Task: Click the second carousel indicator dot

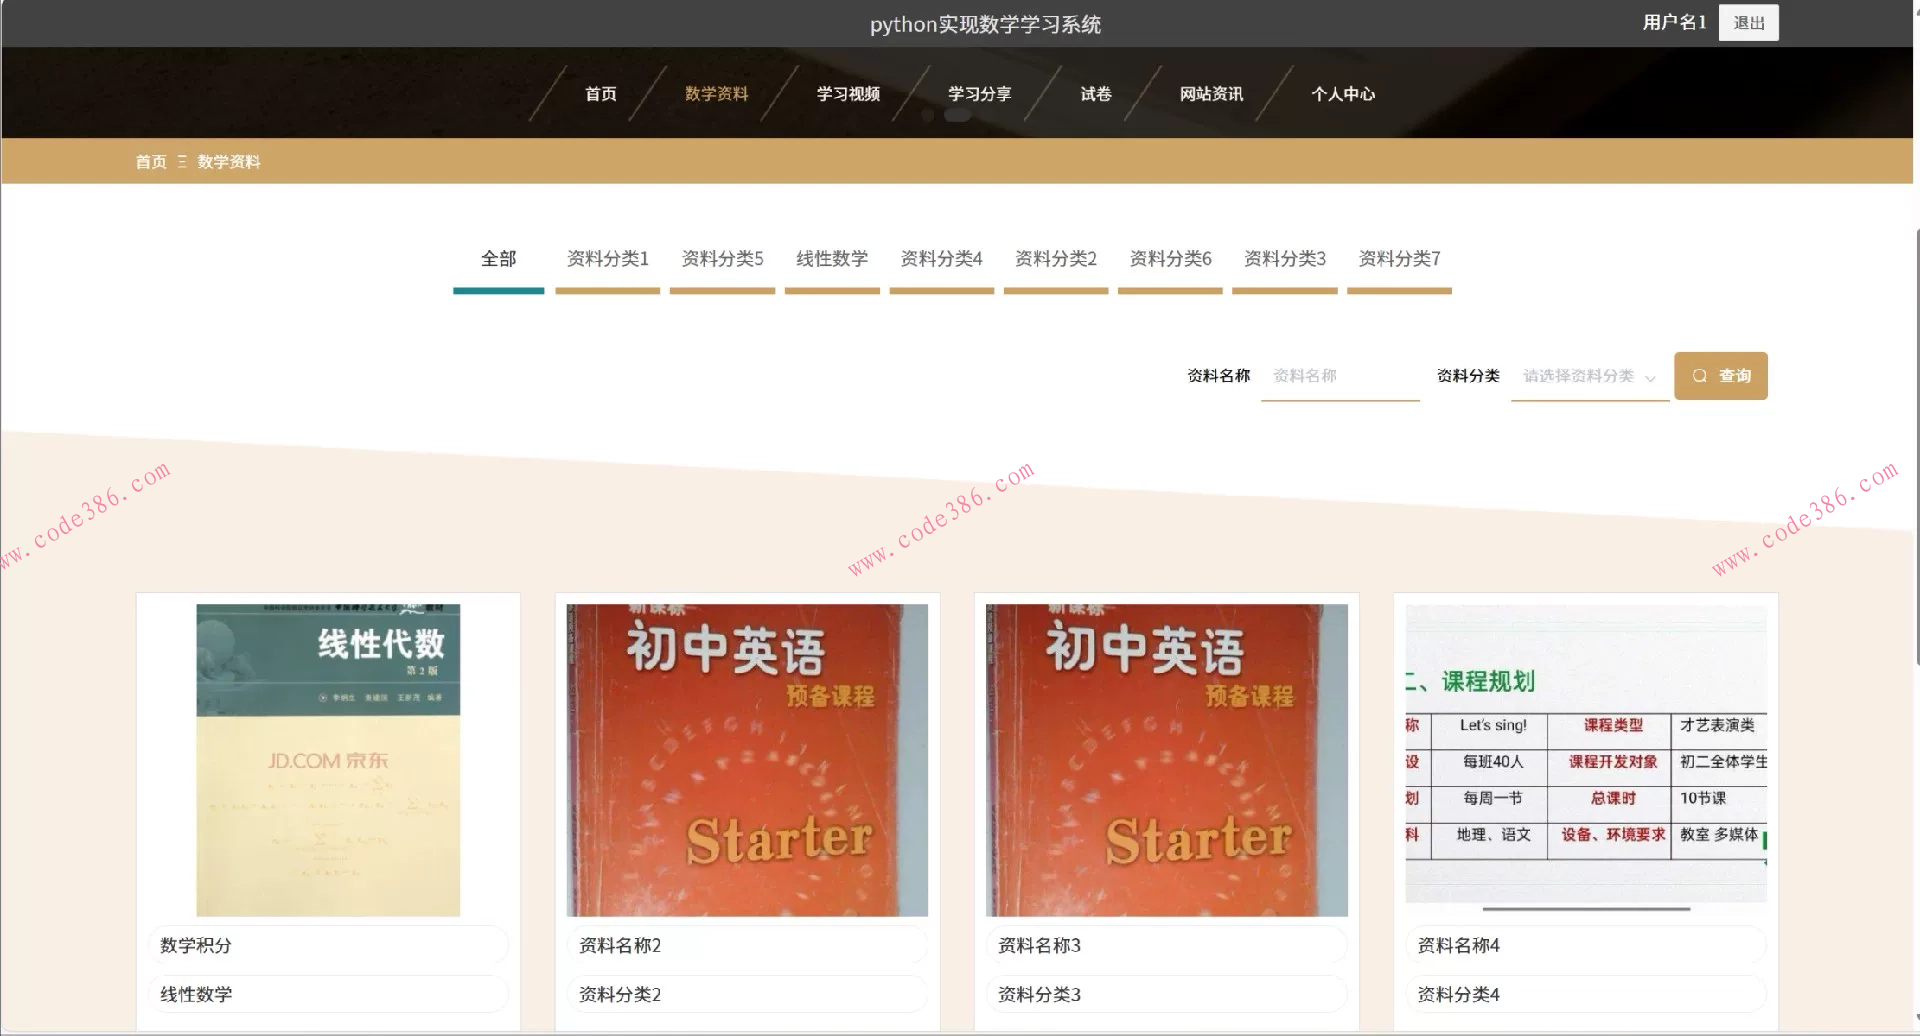Action: (958, 115)
